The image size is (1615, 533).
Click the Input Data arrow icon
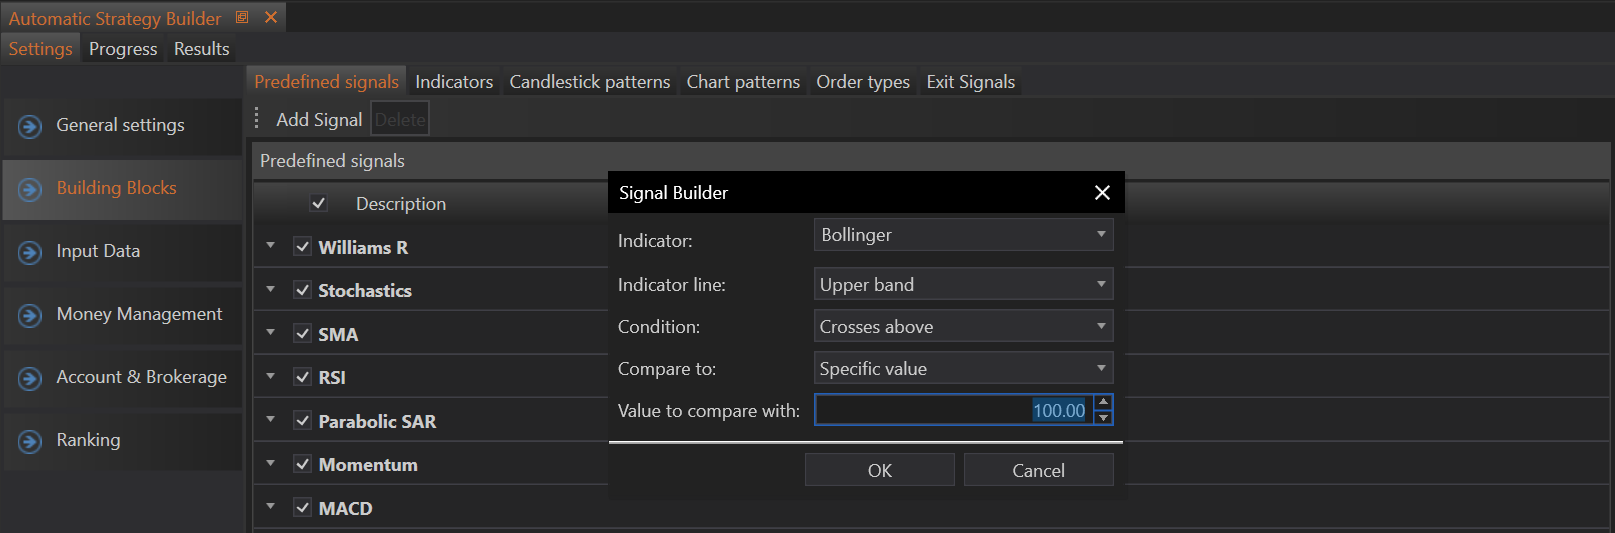click(30, 252)
